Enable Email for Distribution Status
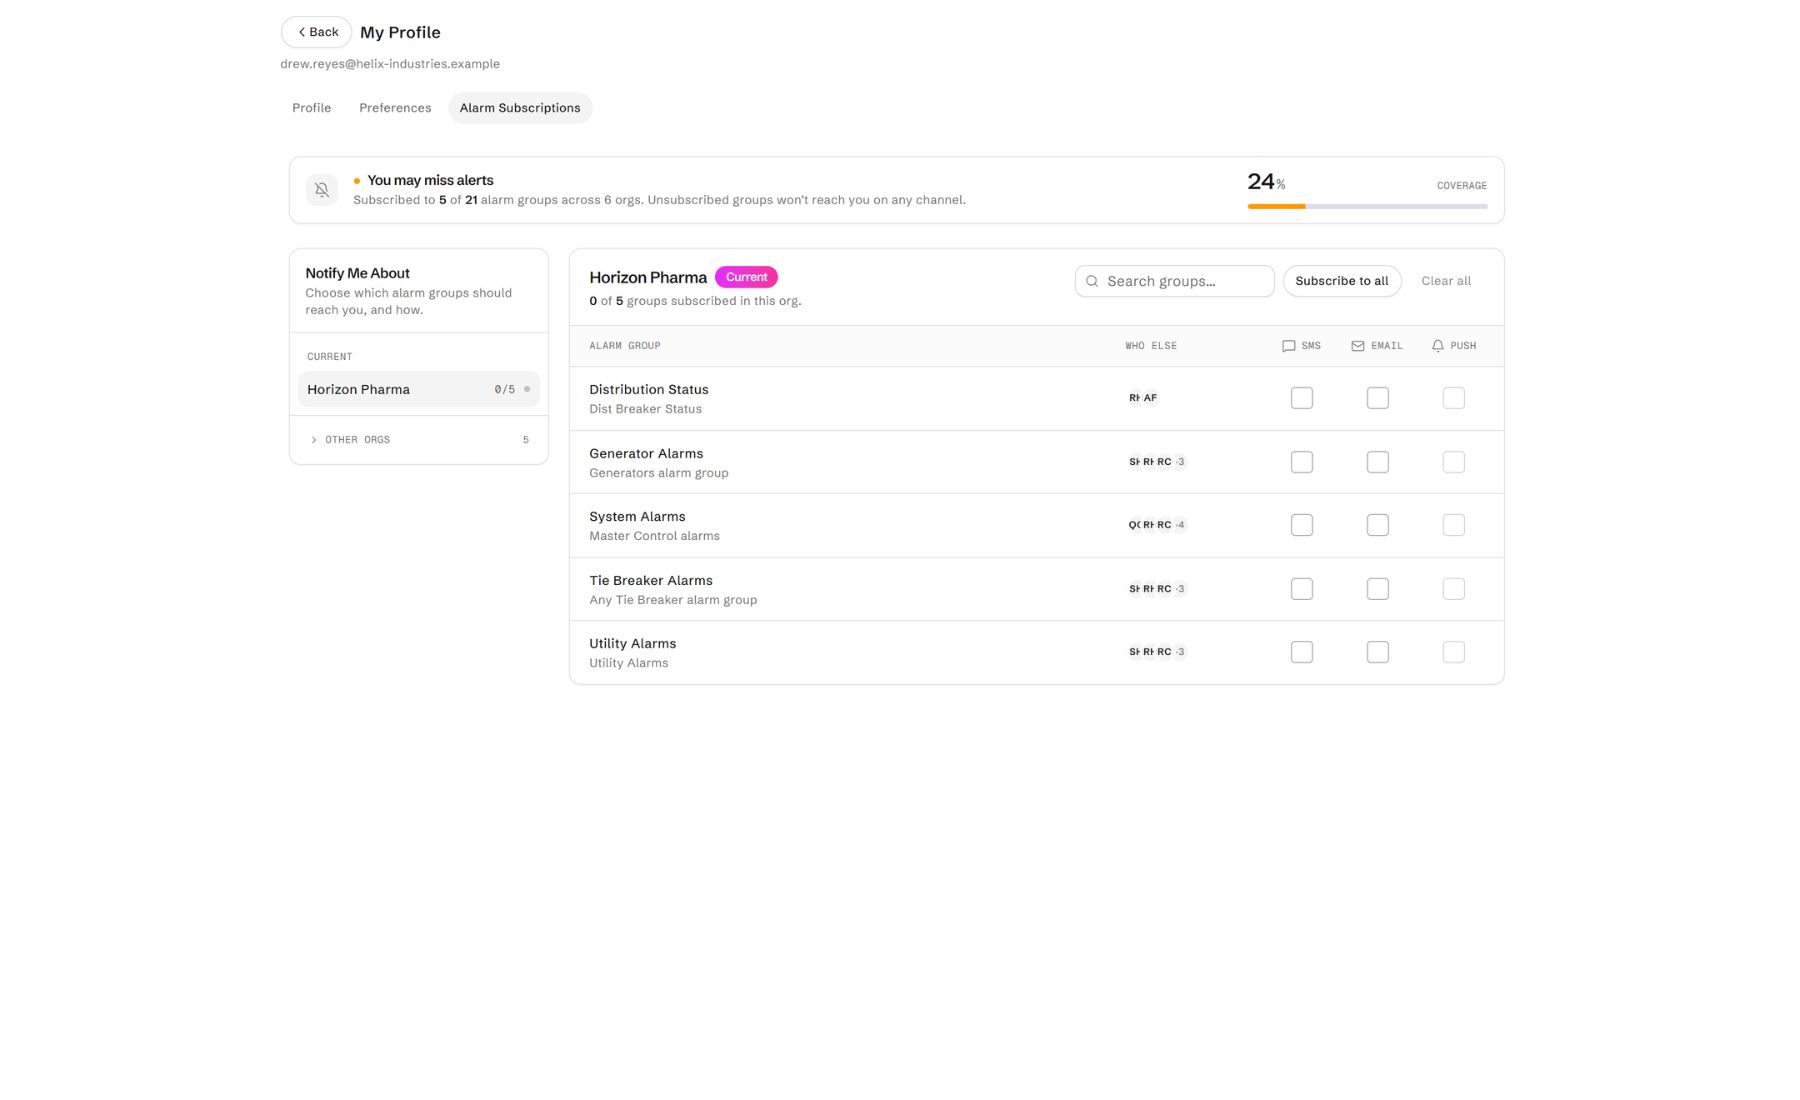Screen dimensions: 1800x1100 pyautogui.click(x=1377, y=398)
